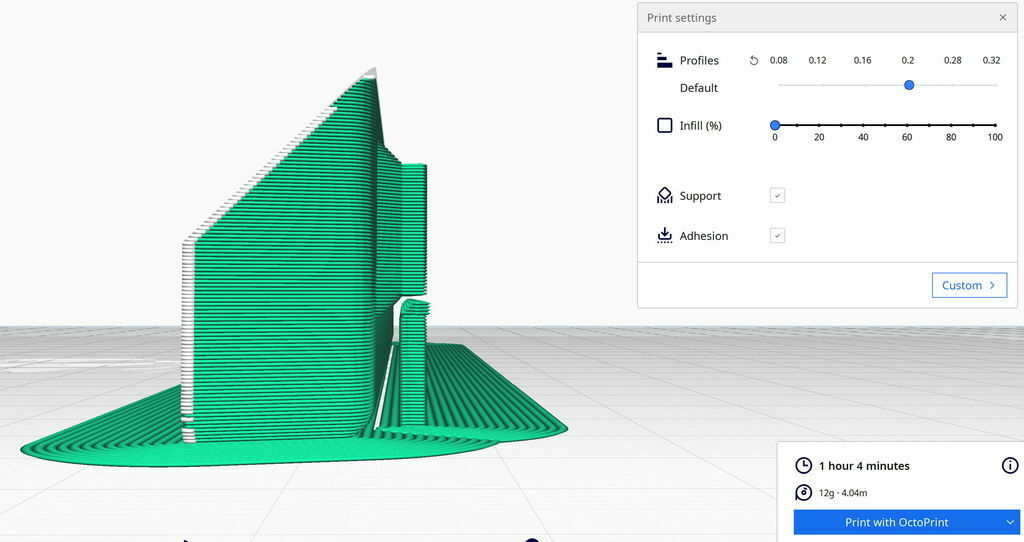Open Custom settings via chevron button

(x=969, y=285)
